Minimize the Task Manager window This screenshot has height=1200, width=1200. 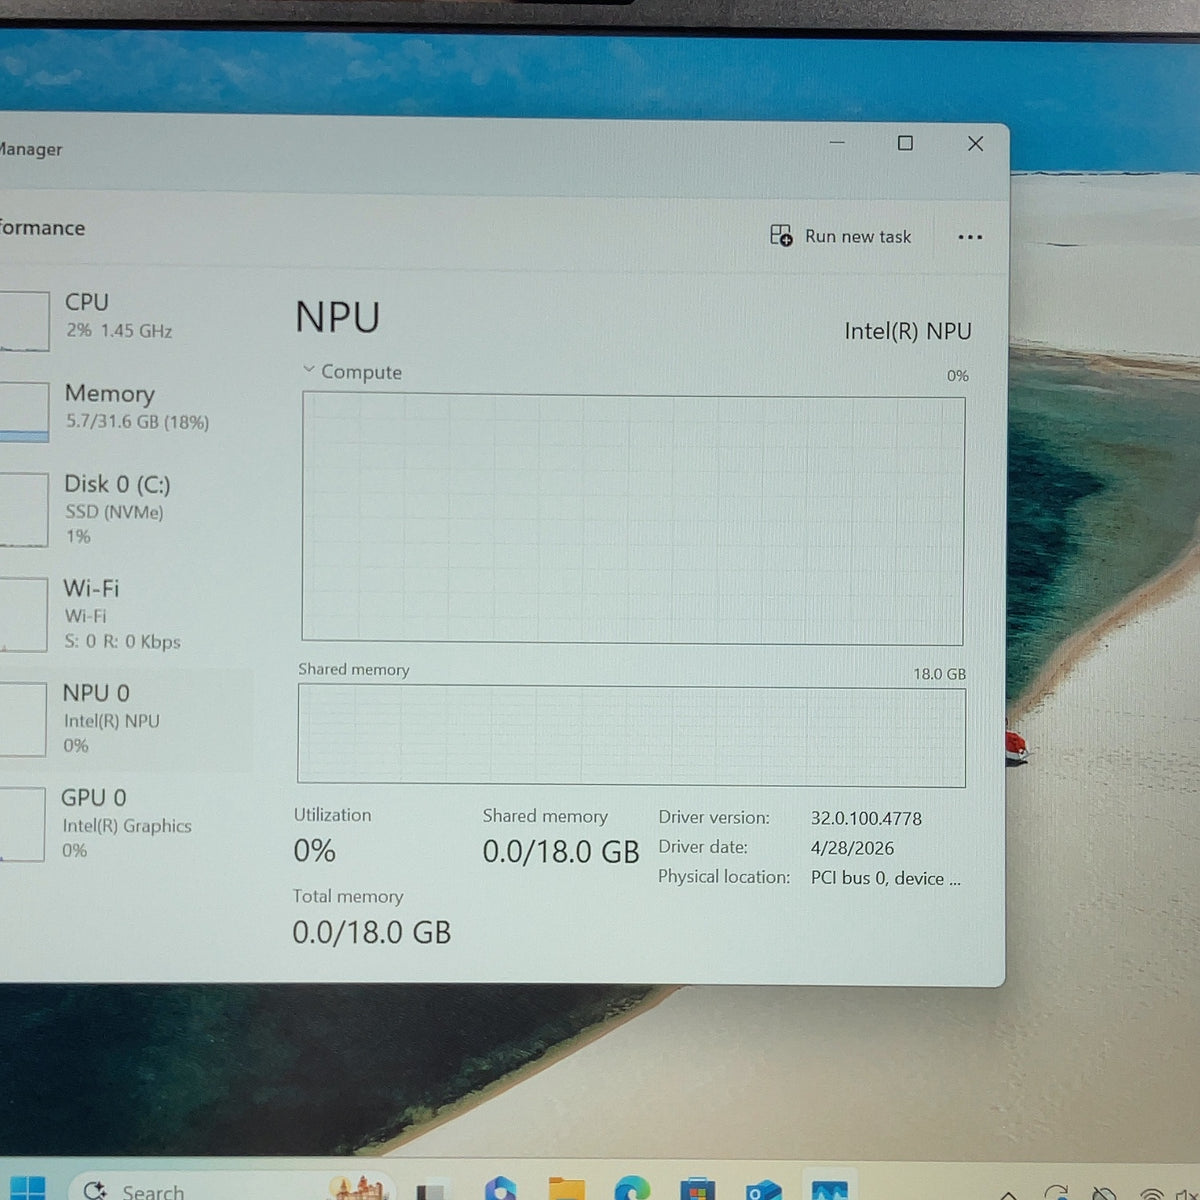click(x=837, y=142)
